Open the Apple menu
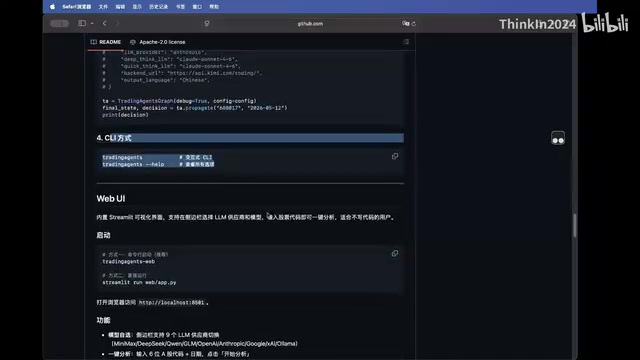This screenshot has height=360, width=640. [52, 7]
